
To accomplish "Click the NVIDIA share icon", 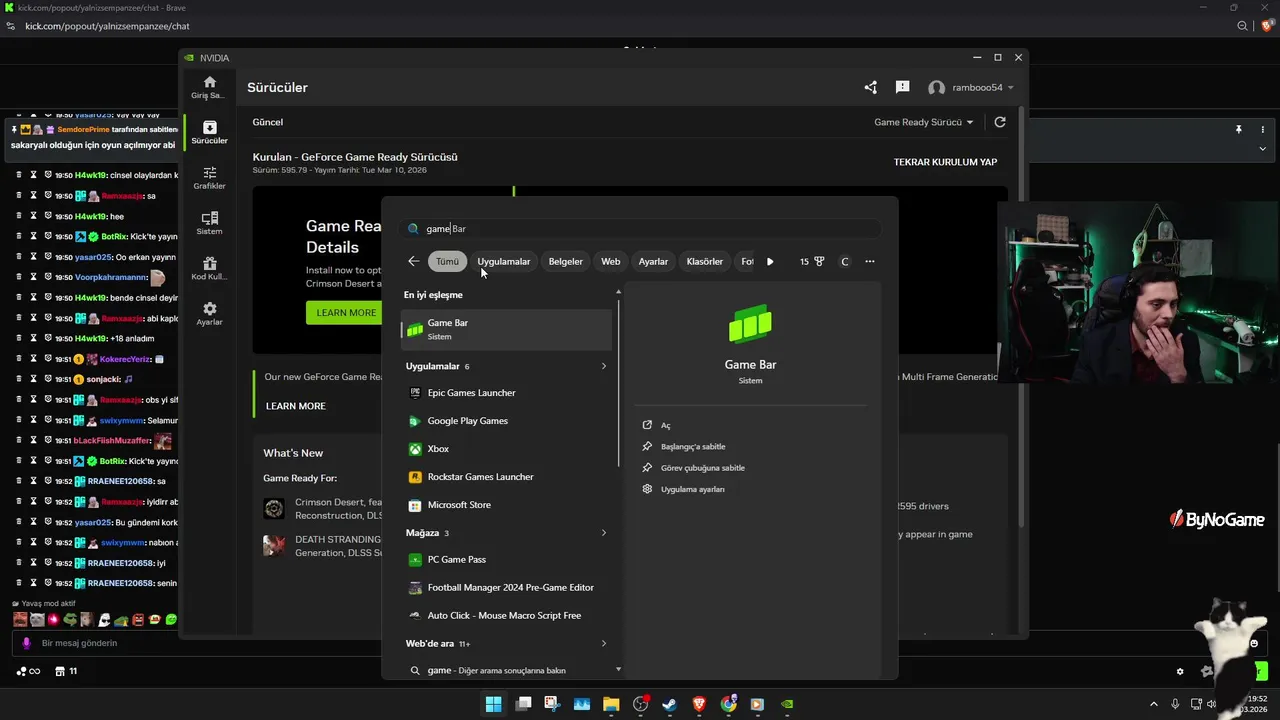I will pos(870,88).
